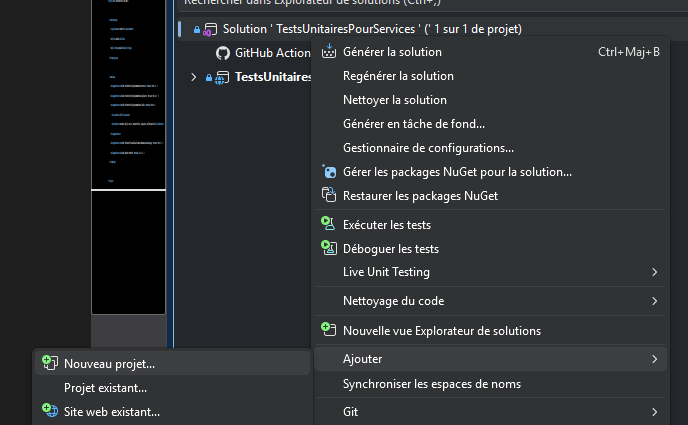Screen dimensions: 688x425
Task: Choose Regénérer la solution
Action: point(491,76)
